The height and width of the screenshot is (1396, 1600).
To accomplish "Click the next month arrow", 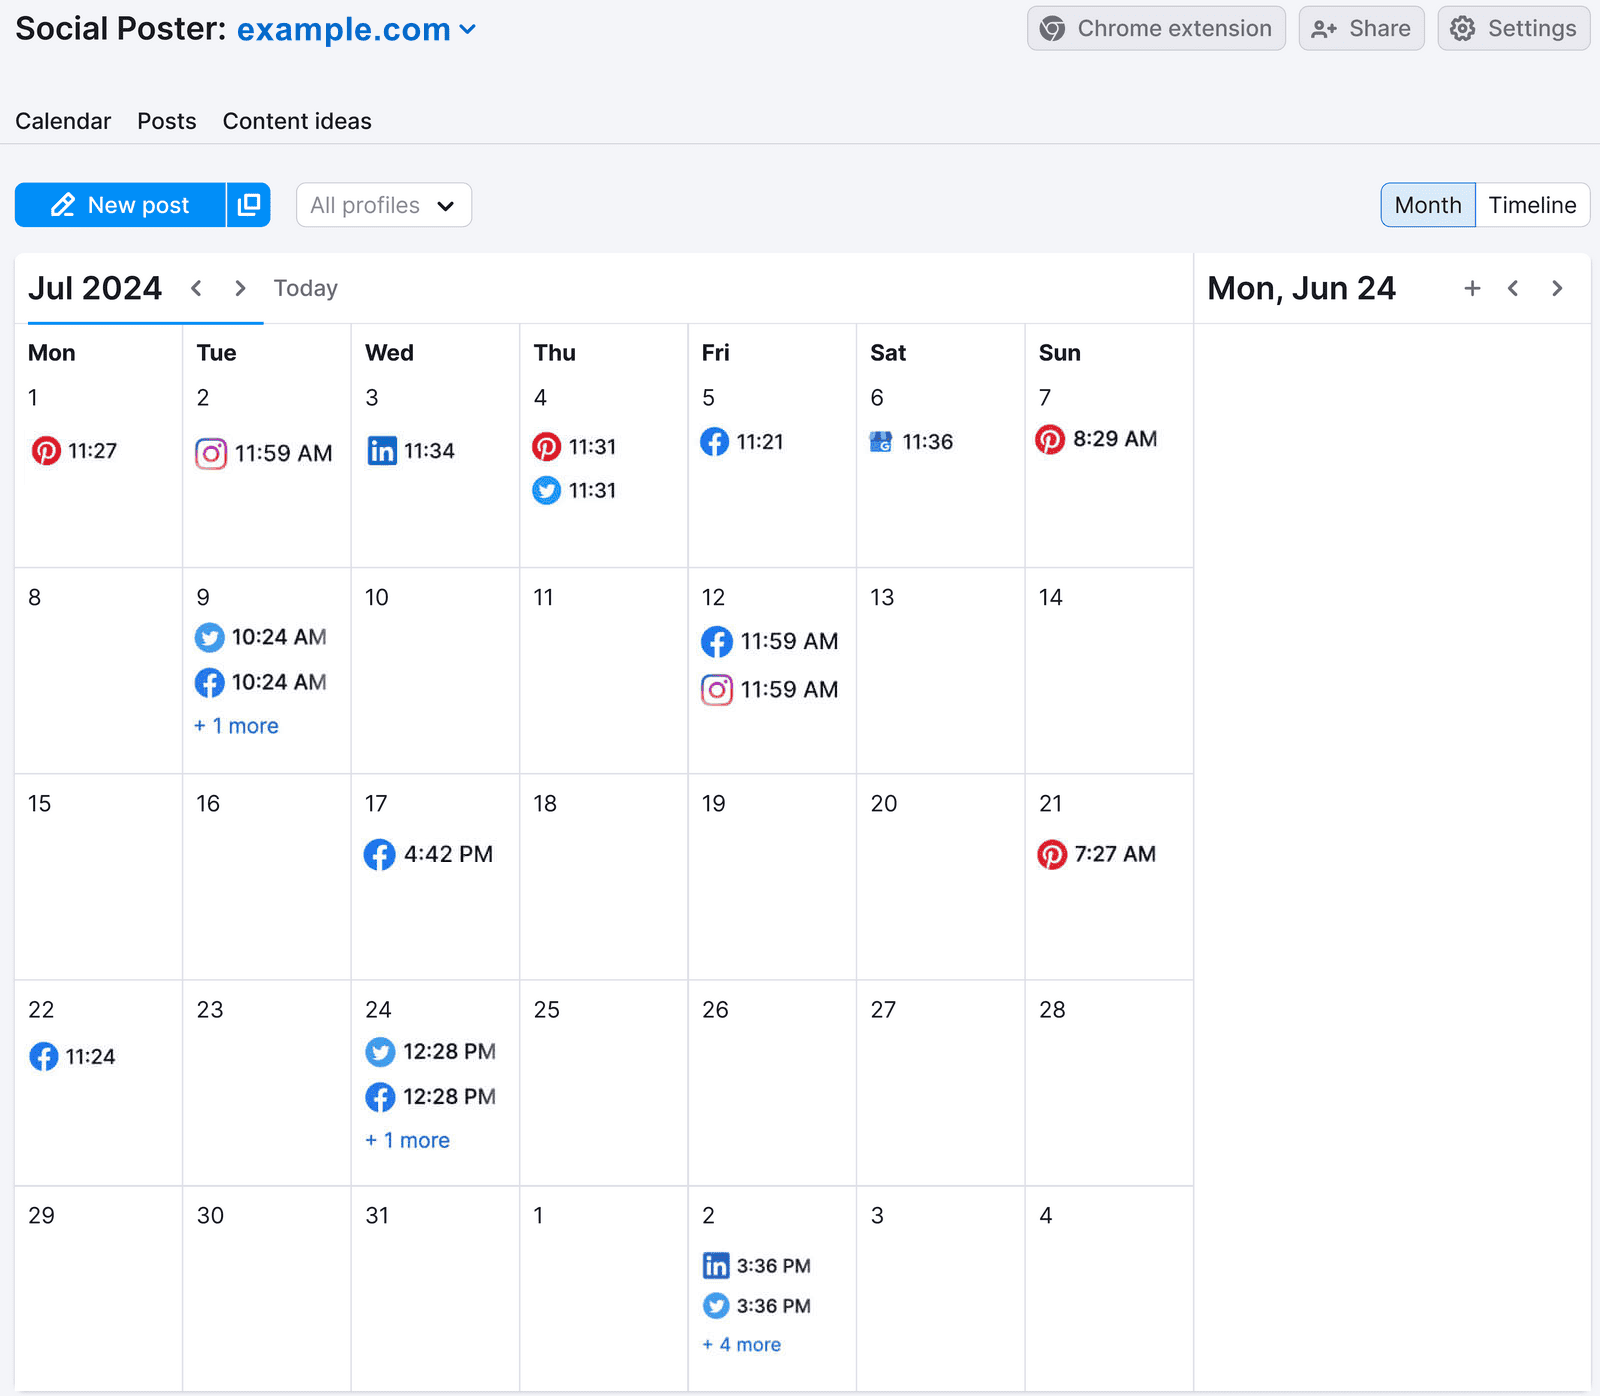I will [240, 288].
